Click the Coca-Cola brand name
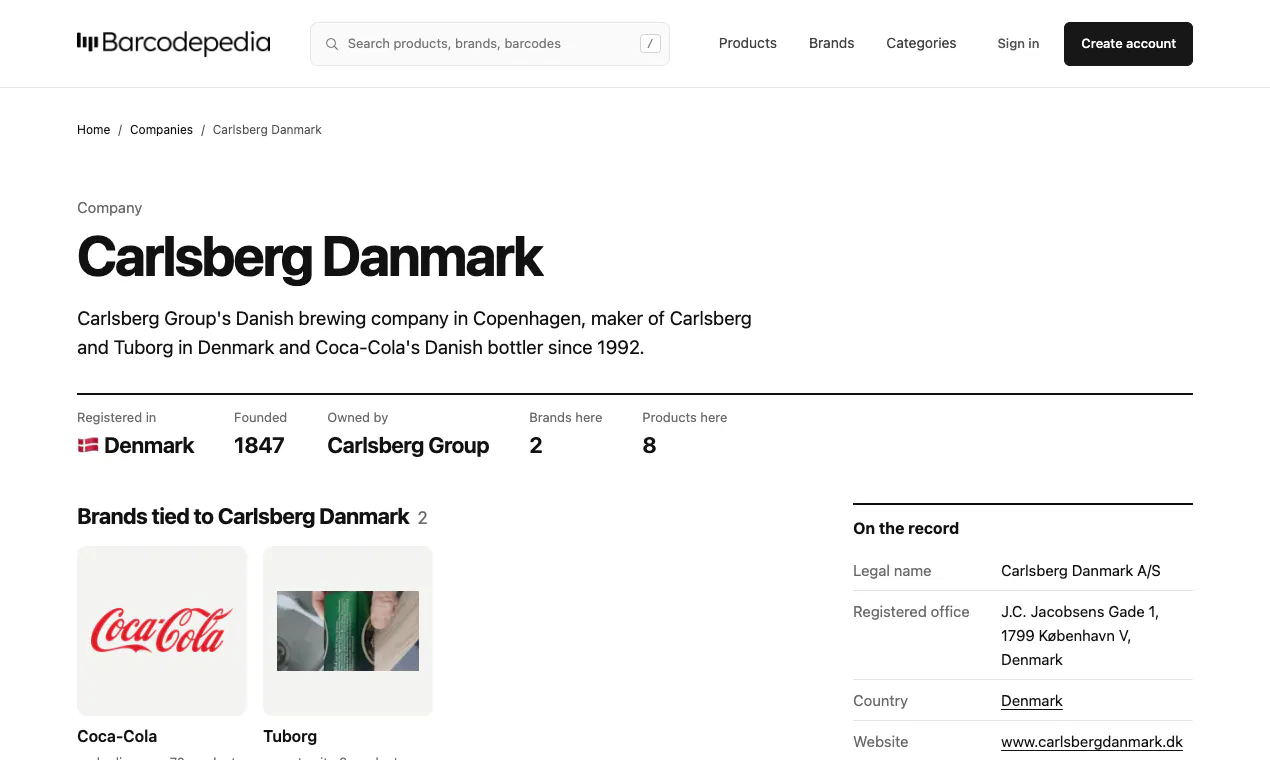 pos(117,736)
